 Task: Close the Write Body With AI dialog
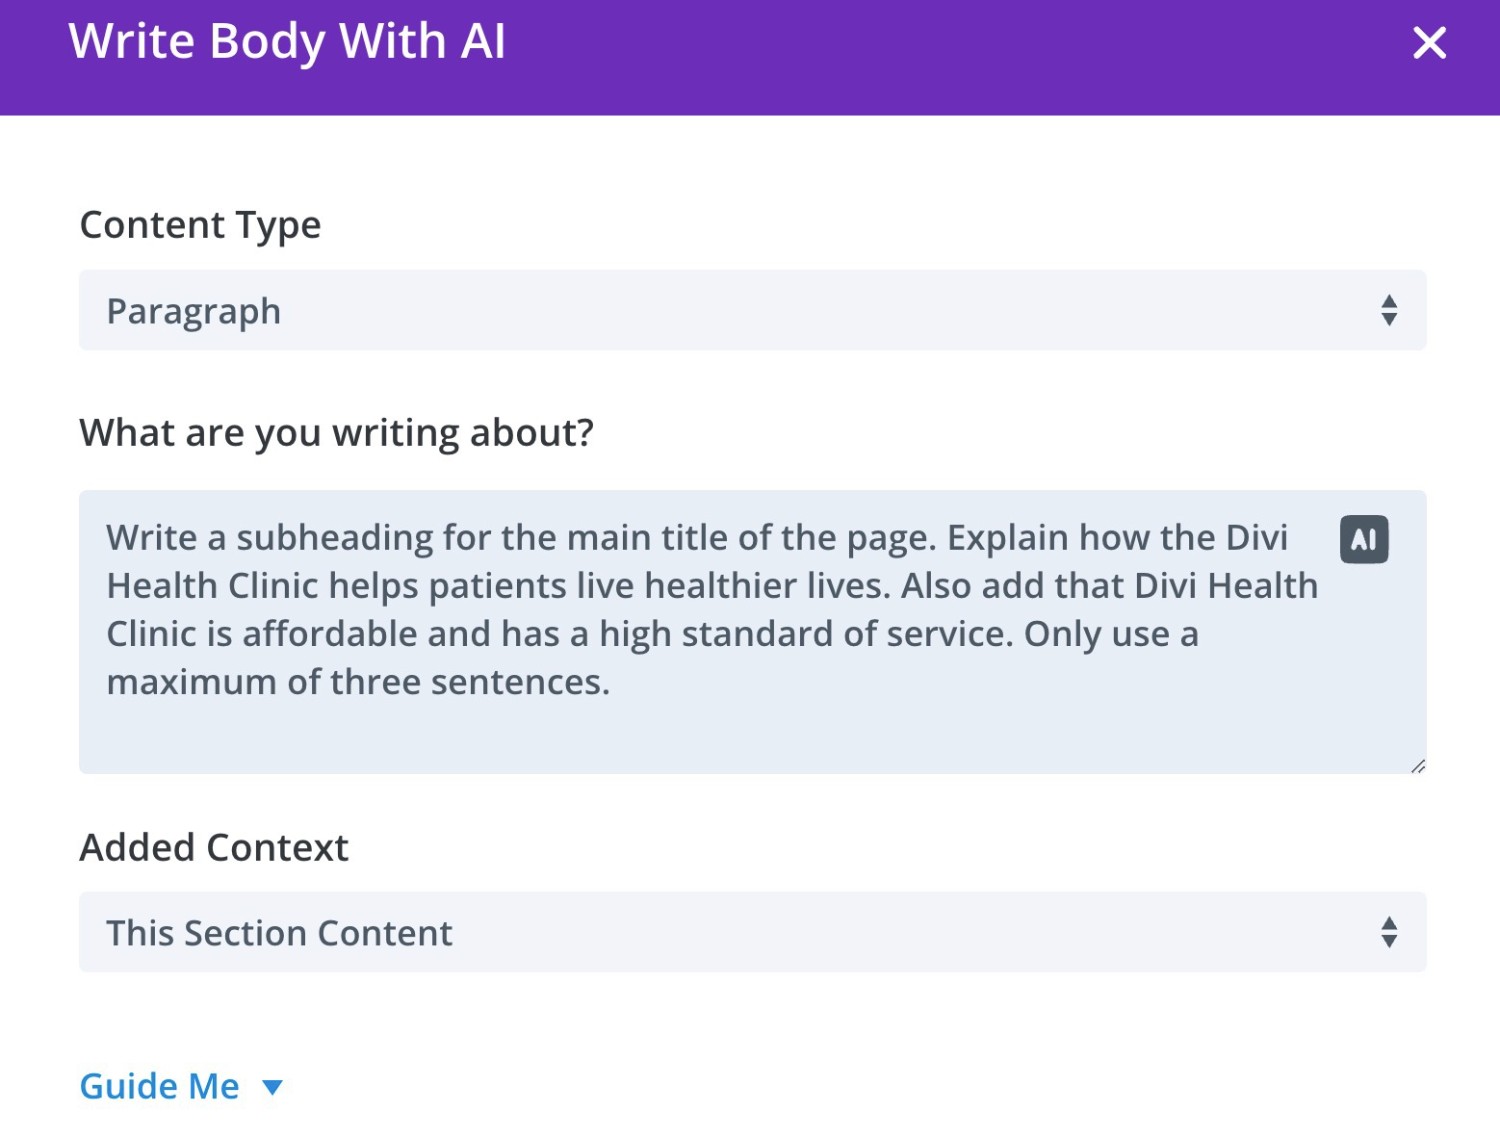1429,43
